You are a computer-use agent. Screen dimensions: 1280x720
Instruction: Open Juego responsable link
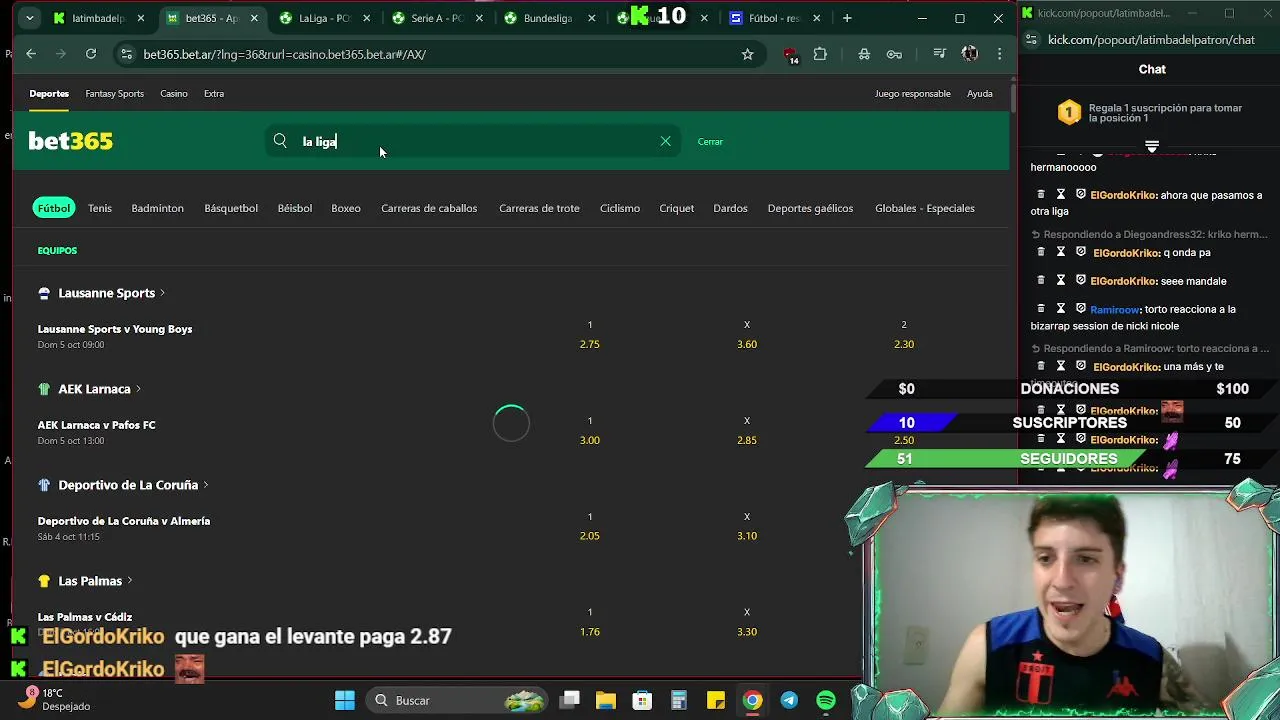click(912, 94)
